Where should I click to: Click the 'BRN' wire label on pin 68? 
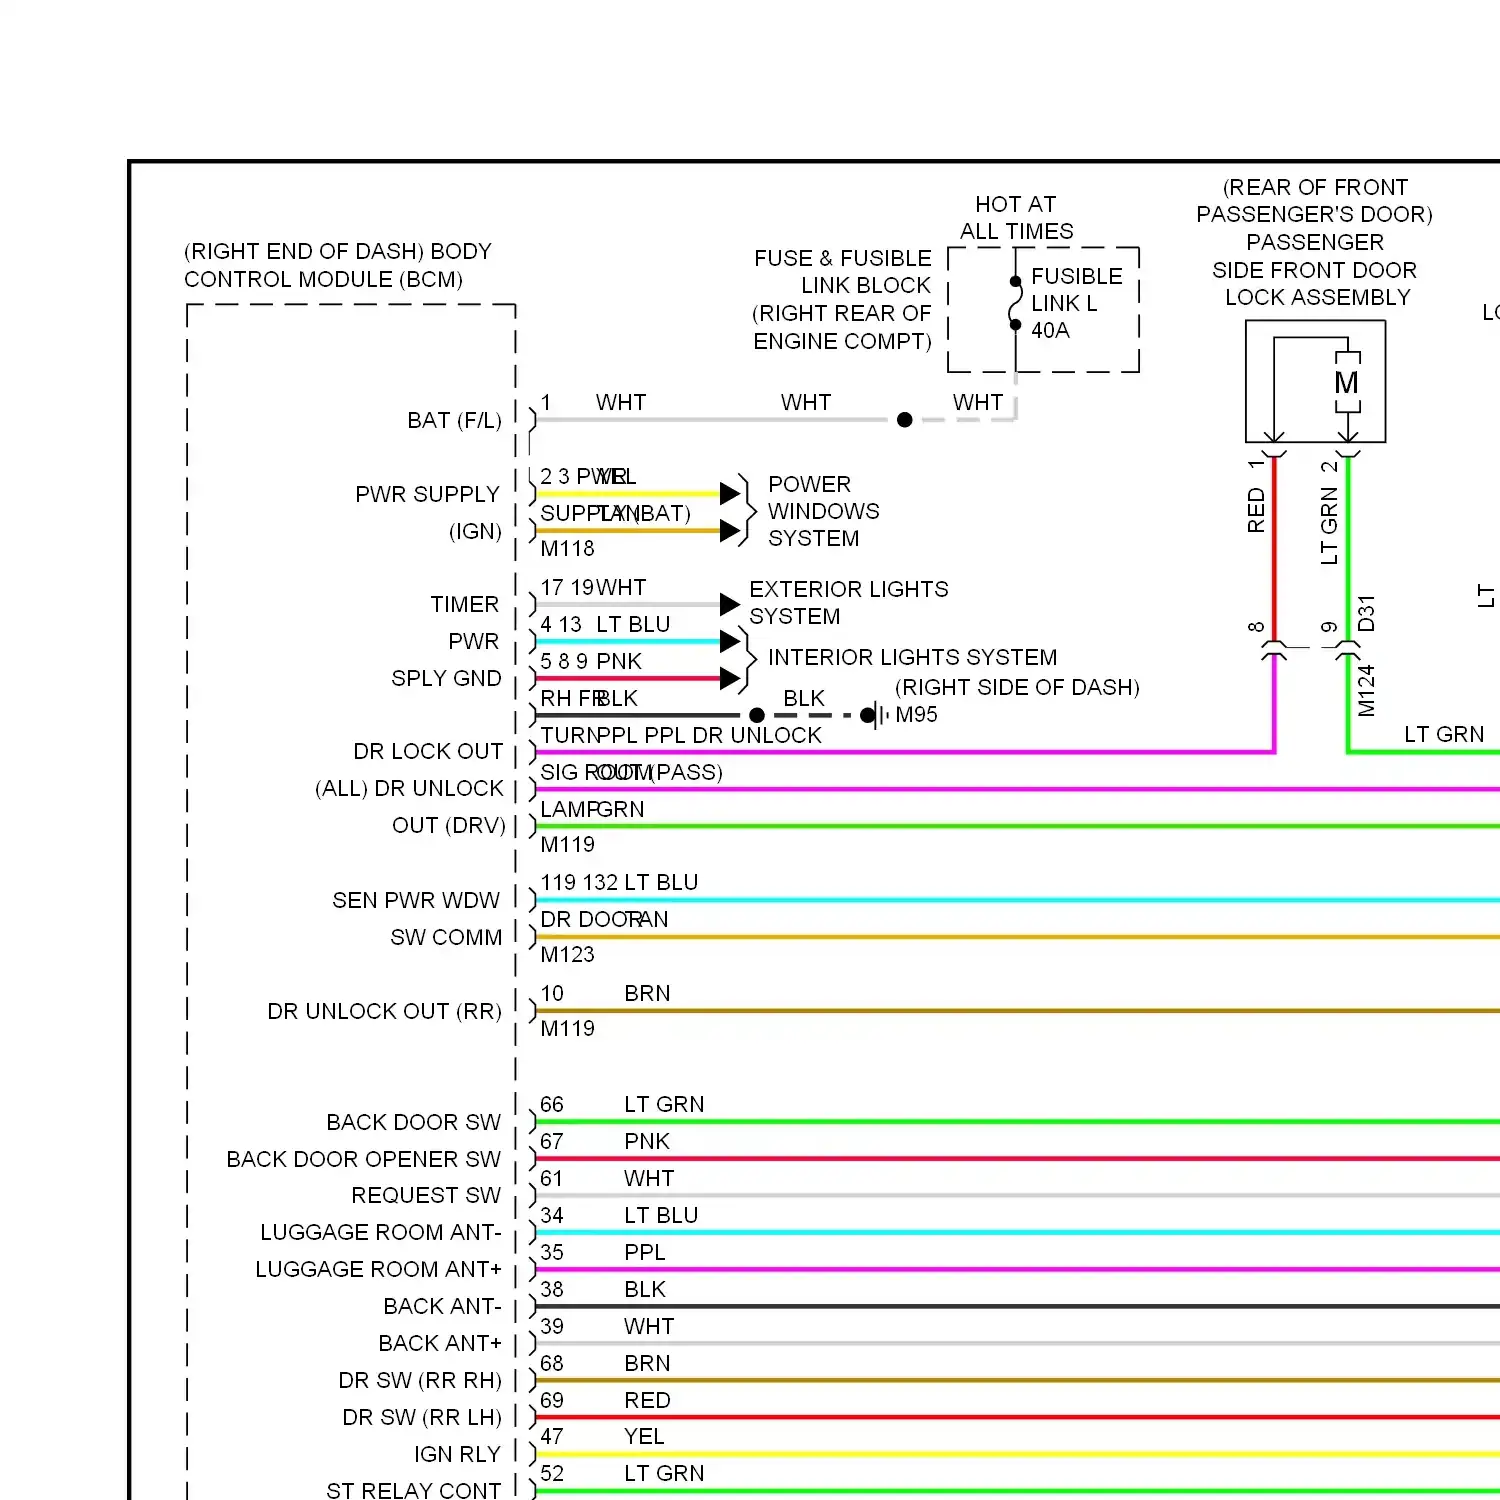tap(647, 1363)
